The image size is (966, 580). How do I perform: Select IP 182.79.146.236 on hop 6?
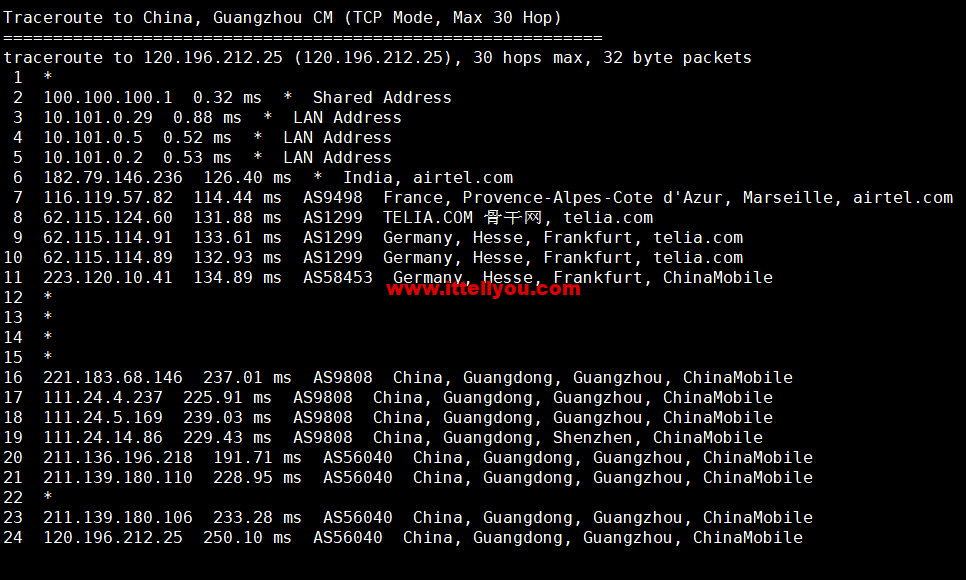[x=113, y=178]
